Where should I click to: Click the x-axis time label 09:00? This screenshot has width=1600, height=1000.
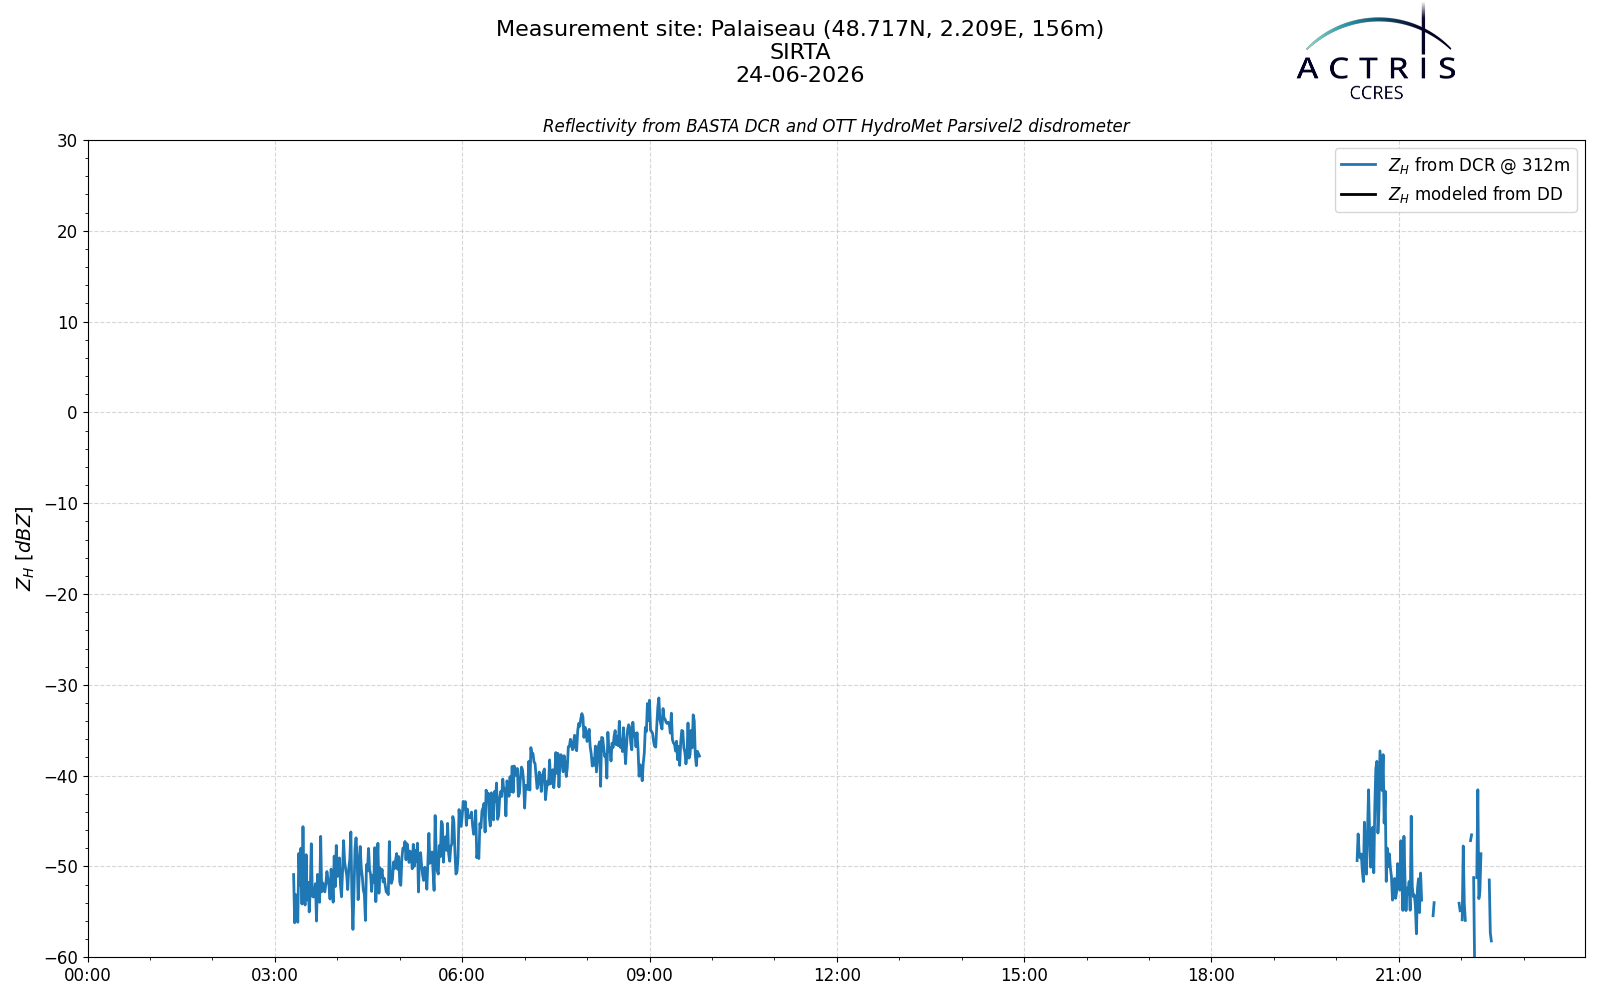pyautogui.click(x=650, y=976)
